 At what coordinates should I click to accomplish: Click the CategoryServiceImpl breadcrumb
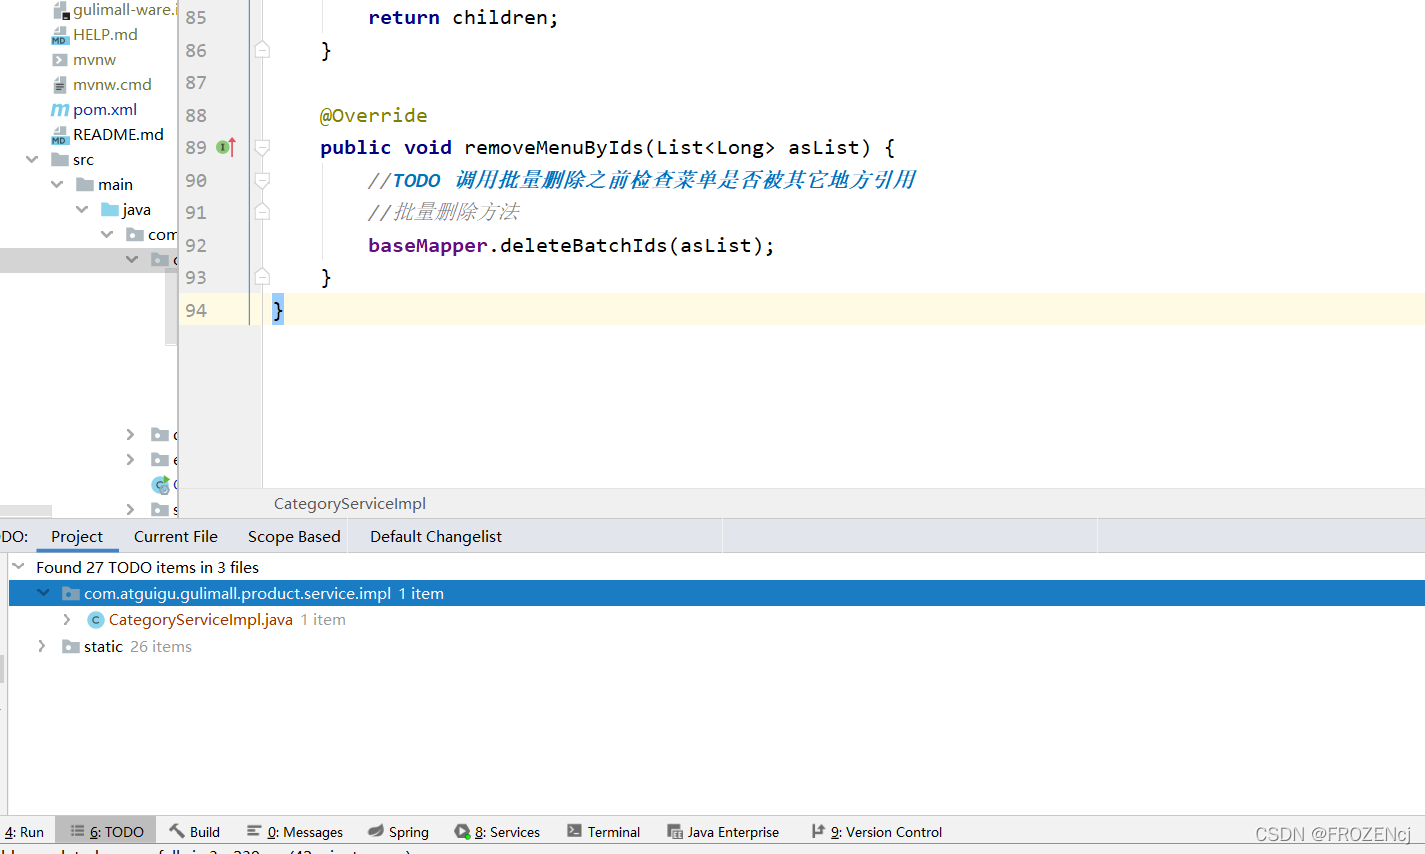pyautogui.click(x=350, y=504)
